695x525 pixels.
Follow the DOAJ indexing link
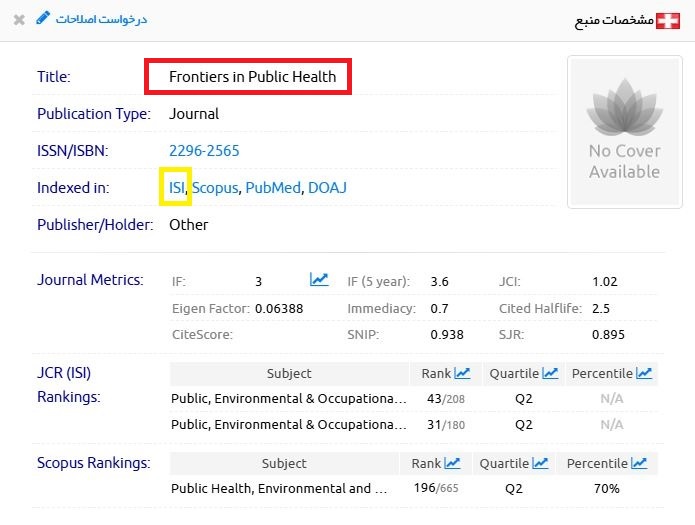coord(327,188)
